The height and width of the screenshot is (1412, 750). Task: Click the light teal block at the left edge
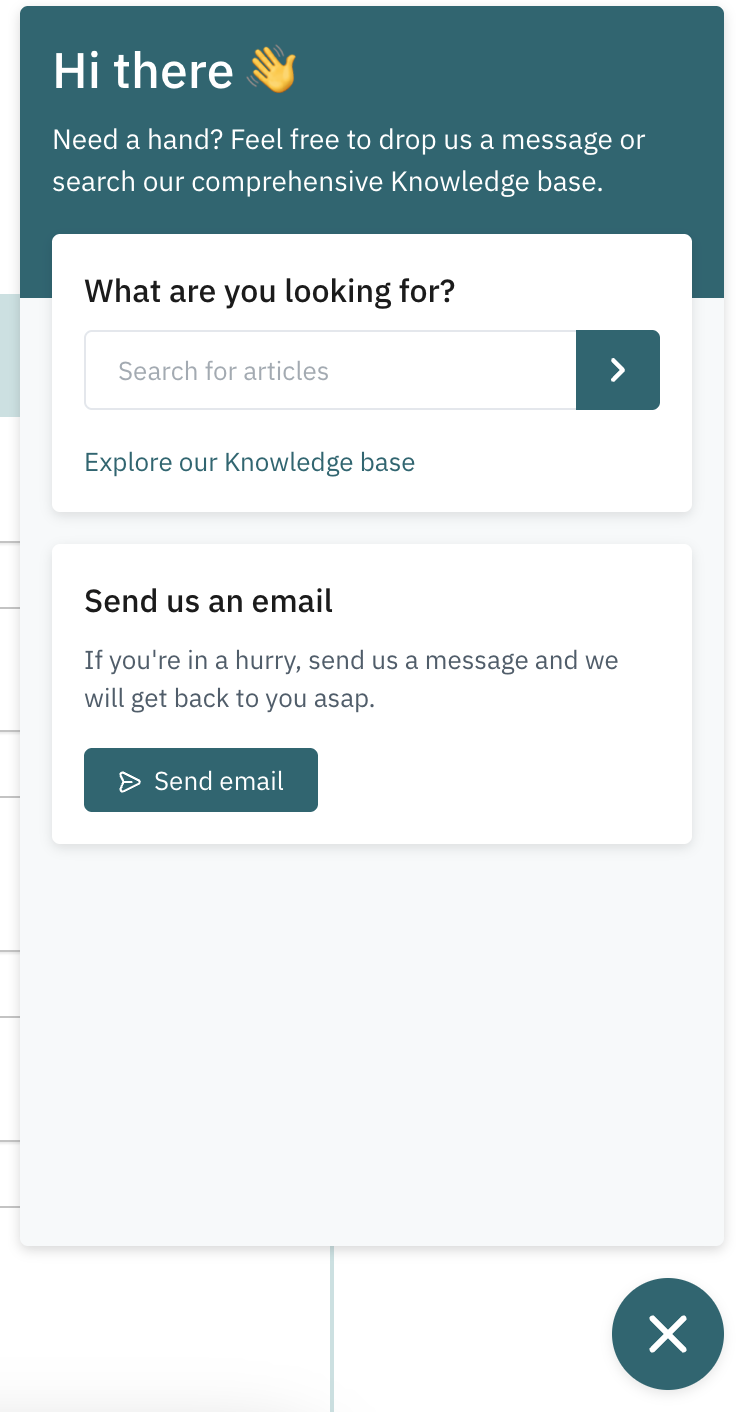coord(9,355)
